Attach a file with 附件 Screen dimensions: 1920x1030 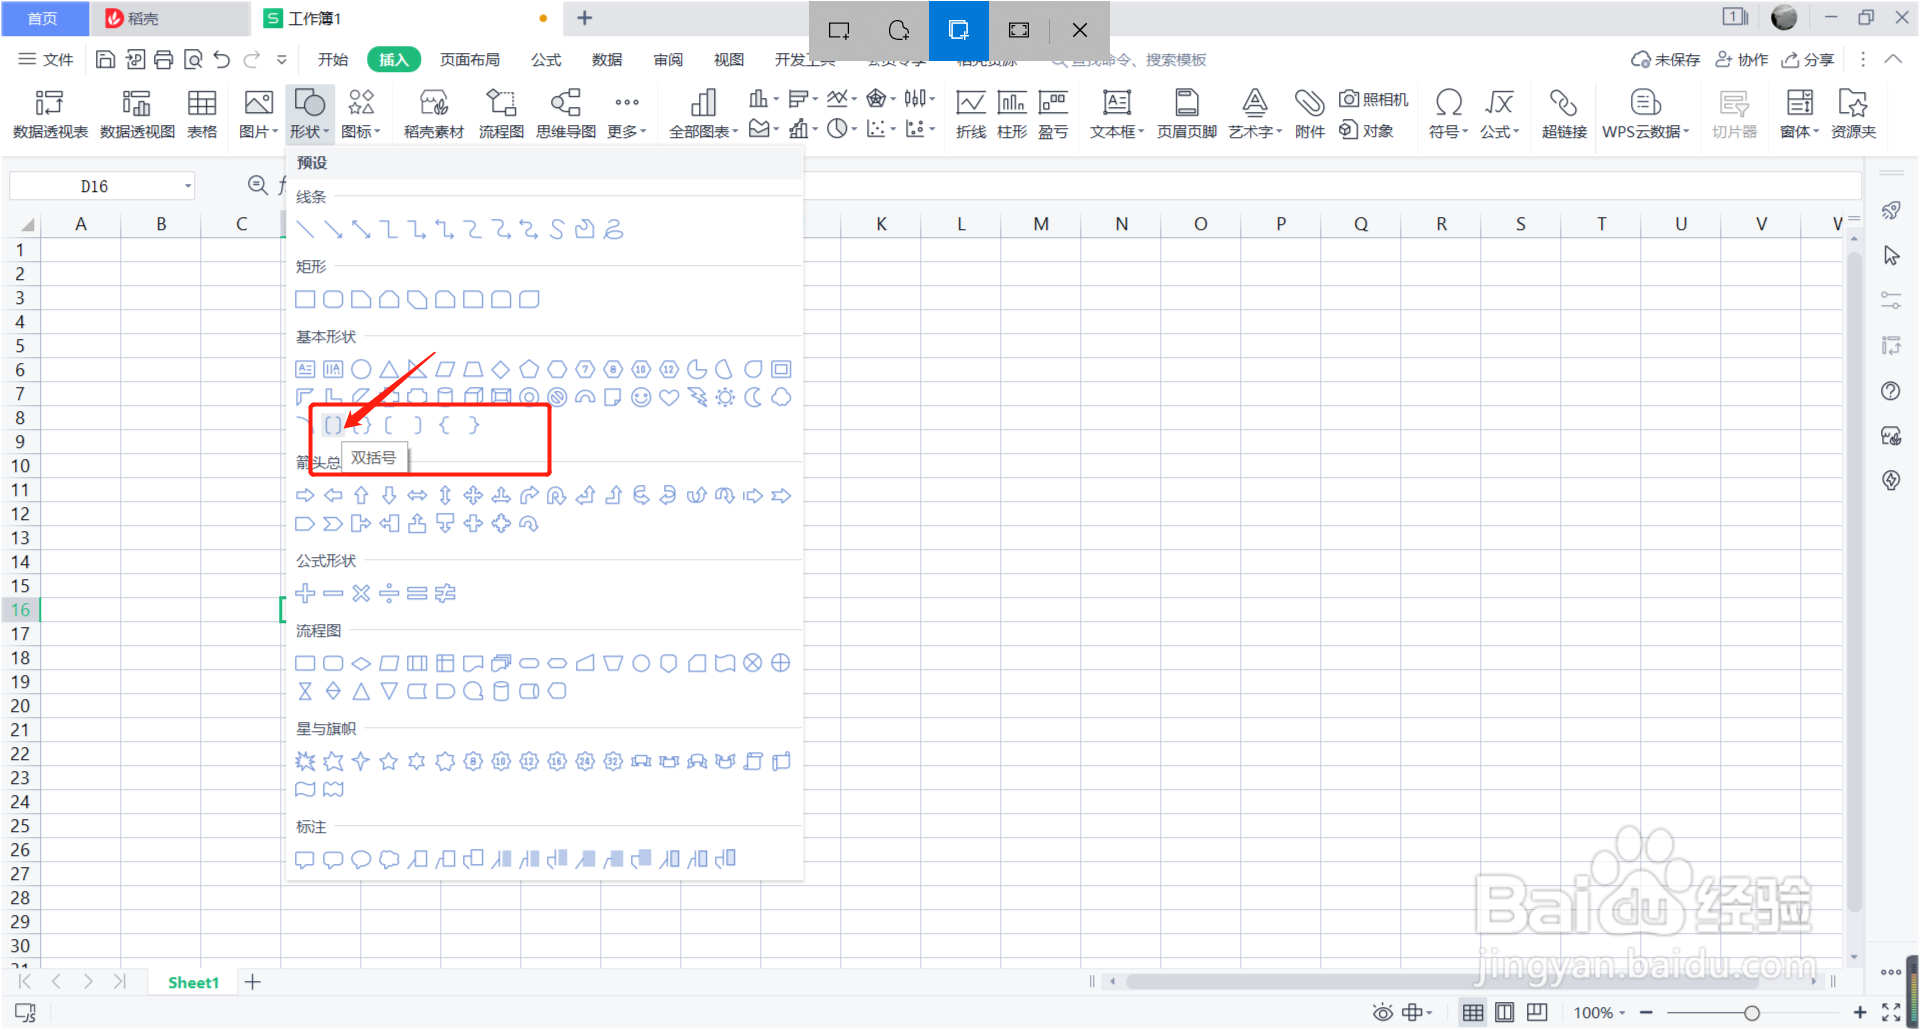point(1310,114)
